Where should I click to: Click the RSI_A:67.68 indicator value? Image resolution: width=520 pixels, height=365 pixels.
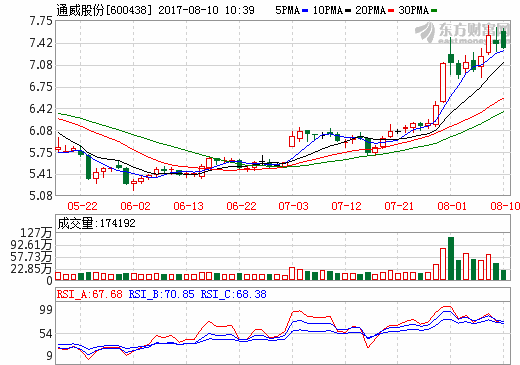[x=89, y=294]
